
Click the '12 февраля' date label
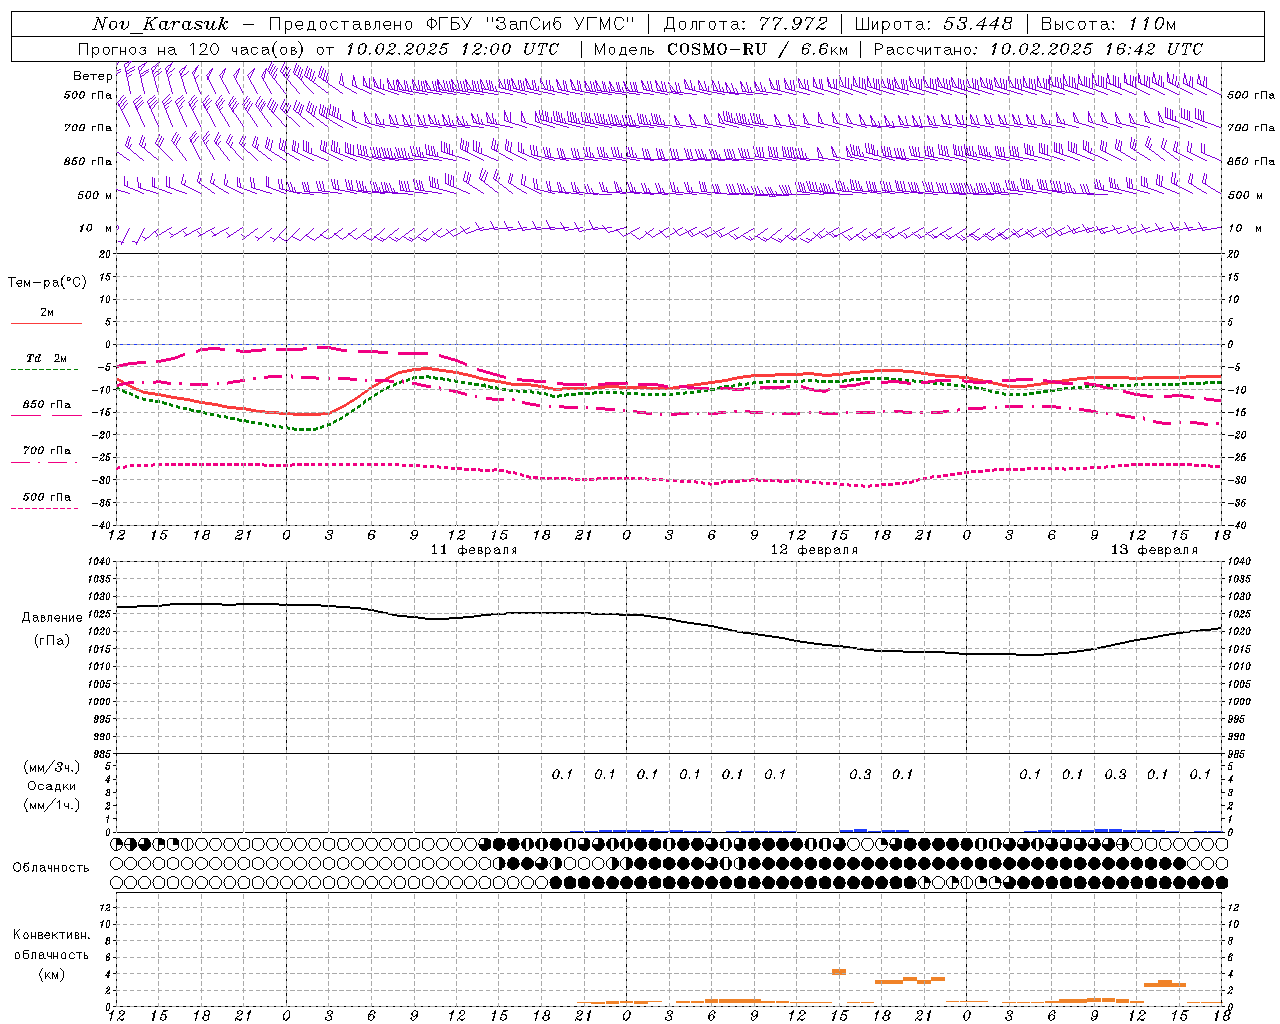814,550
